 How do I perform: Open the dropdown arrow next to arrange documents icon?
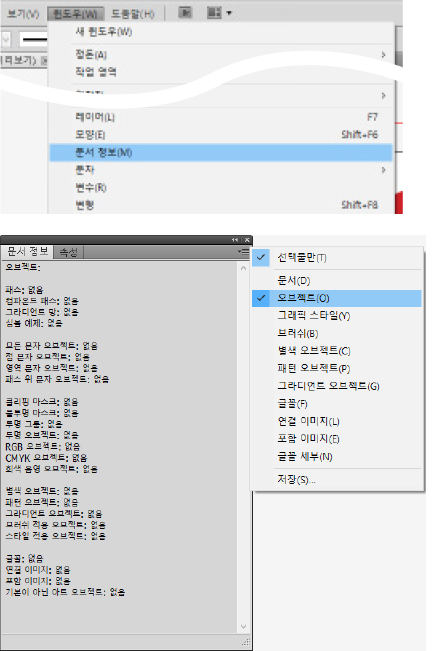tap(229, 13)
